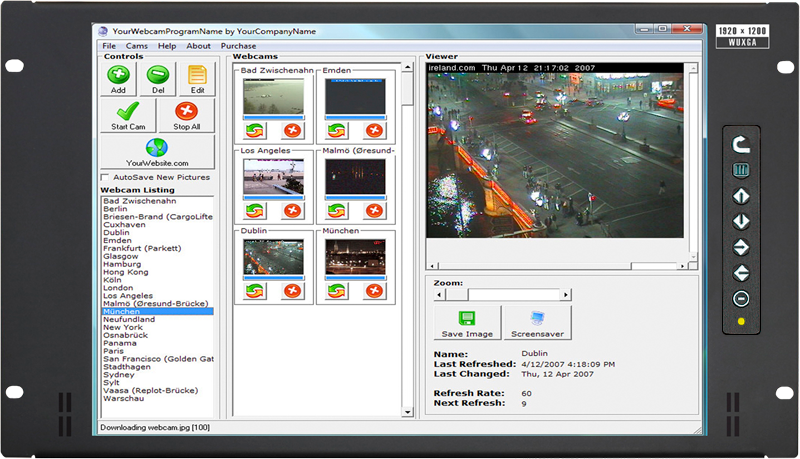Remove the Emden webcam with red X
Screen dimensions: 800x459
click(x=374, y=130)
